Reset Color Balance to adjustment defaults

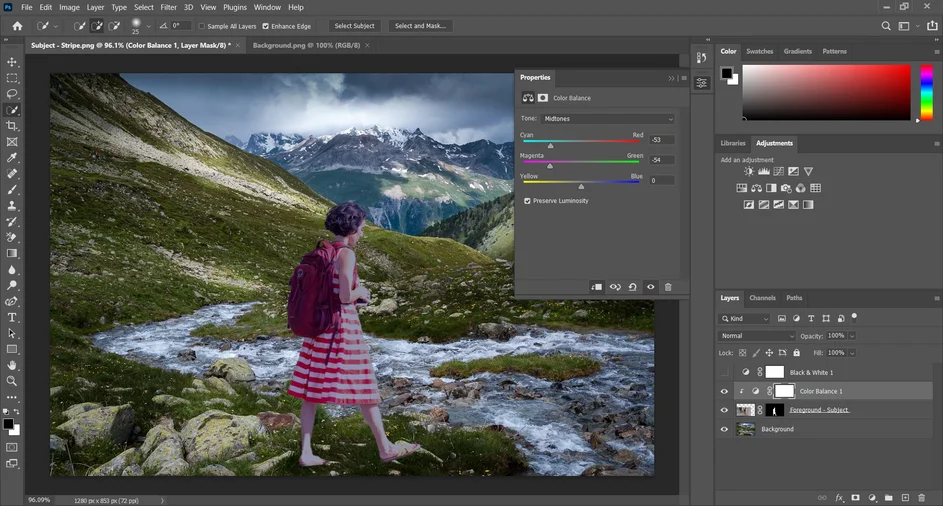pyautogui.click(x=632, y=287)
